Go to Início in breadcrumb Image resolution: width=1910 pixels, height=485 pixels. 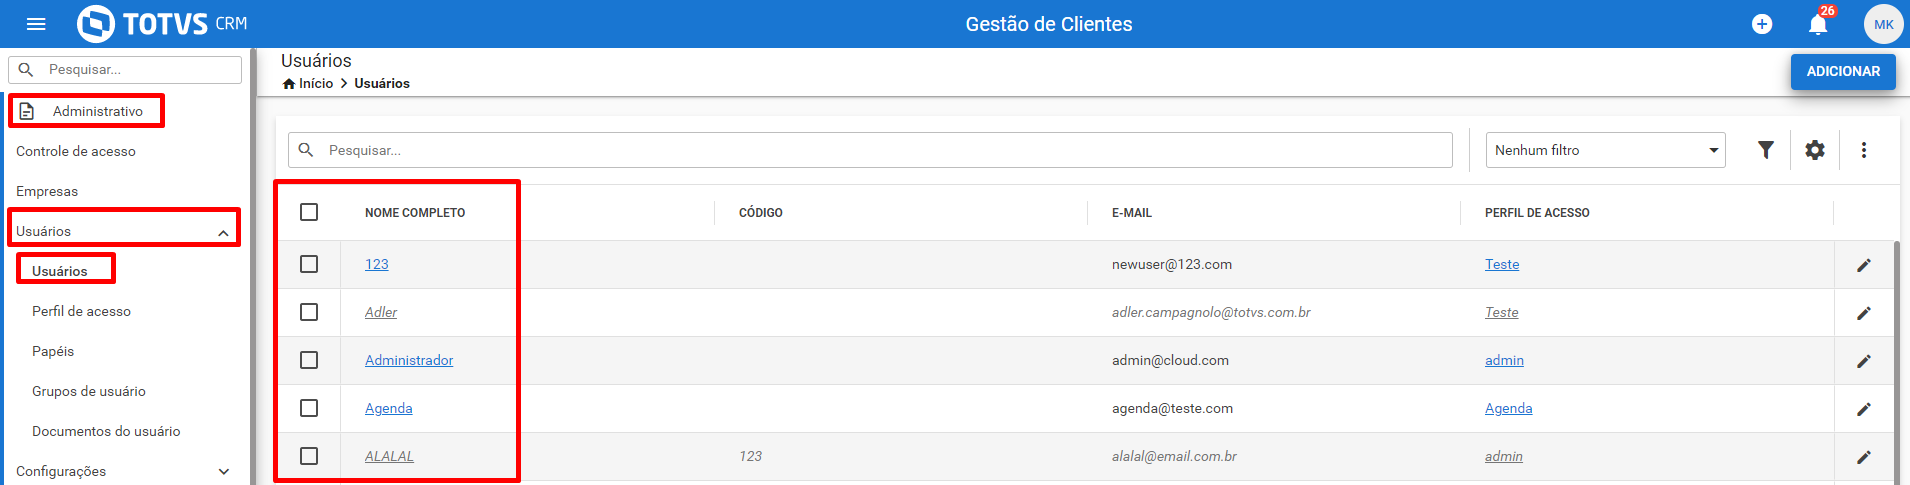316,83
